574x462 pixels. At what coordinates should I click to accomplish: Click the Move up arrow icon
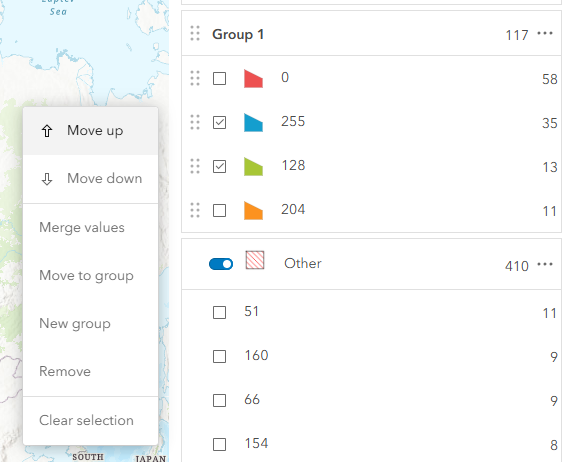tap(47, 131)
